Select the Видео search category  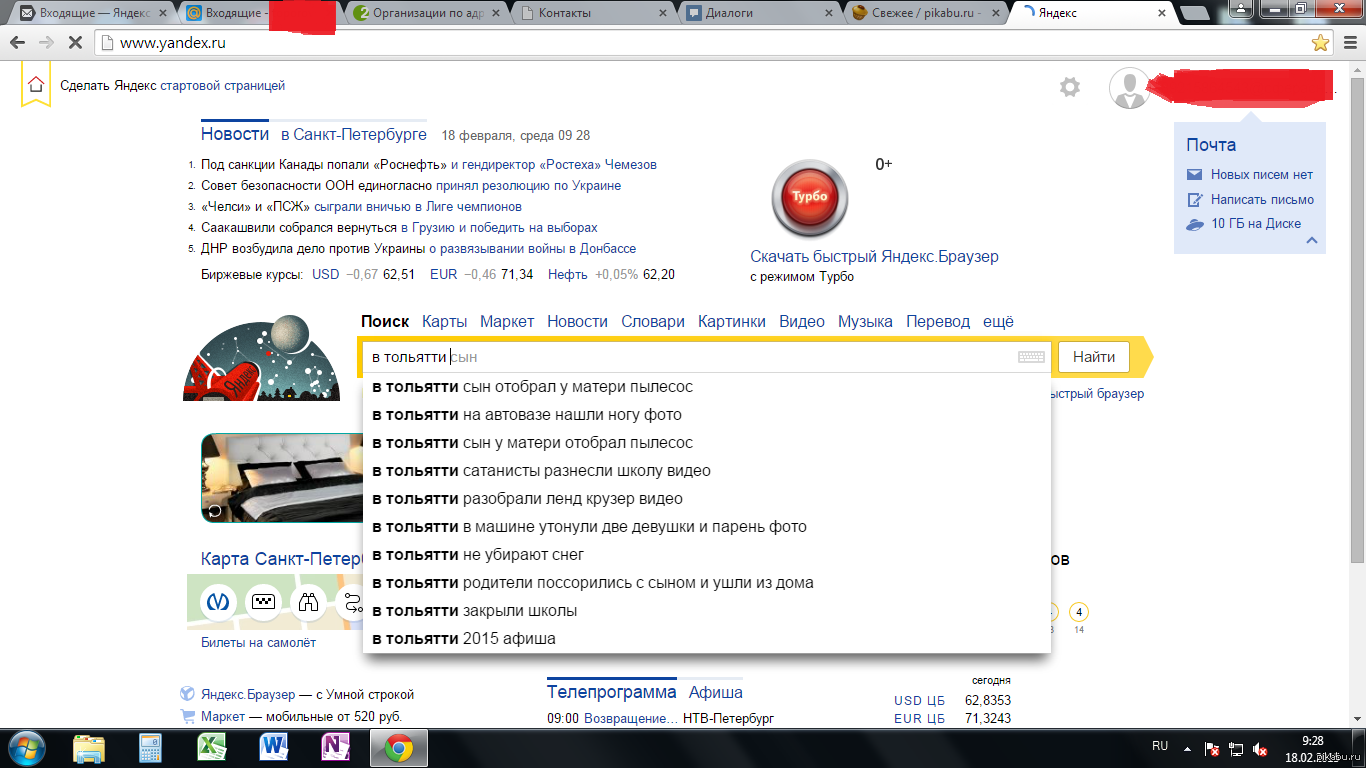click(x=802, y=321)
